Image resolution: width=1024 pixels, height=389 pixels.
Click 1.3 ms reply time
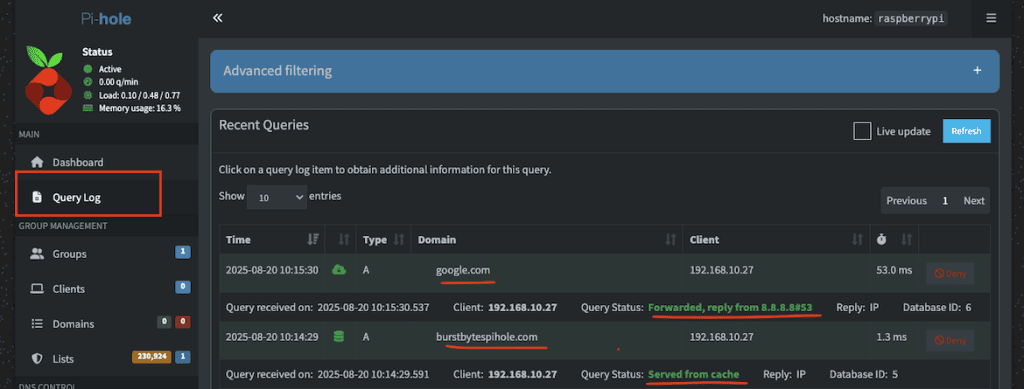(x=891, y=337)
